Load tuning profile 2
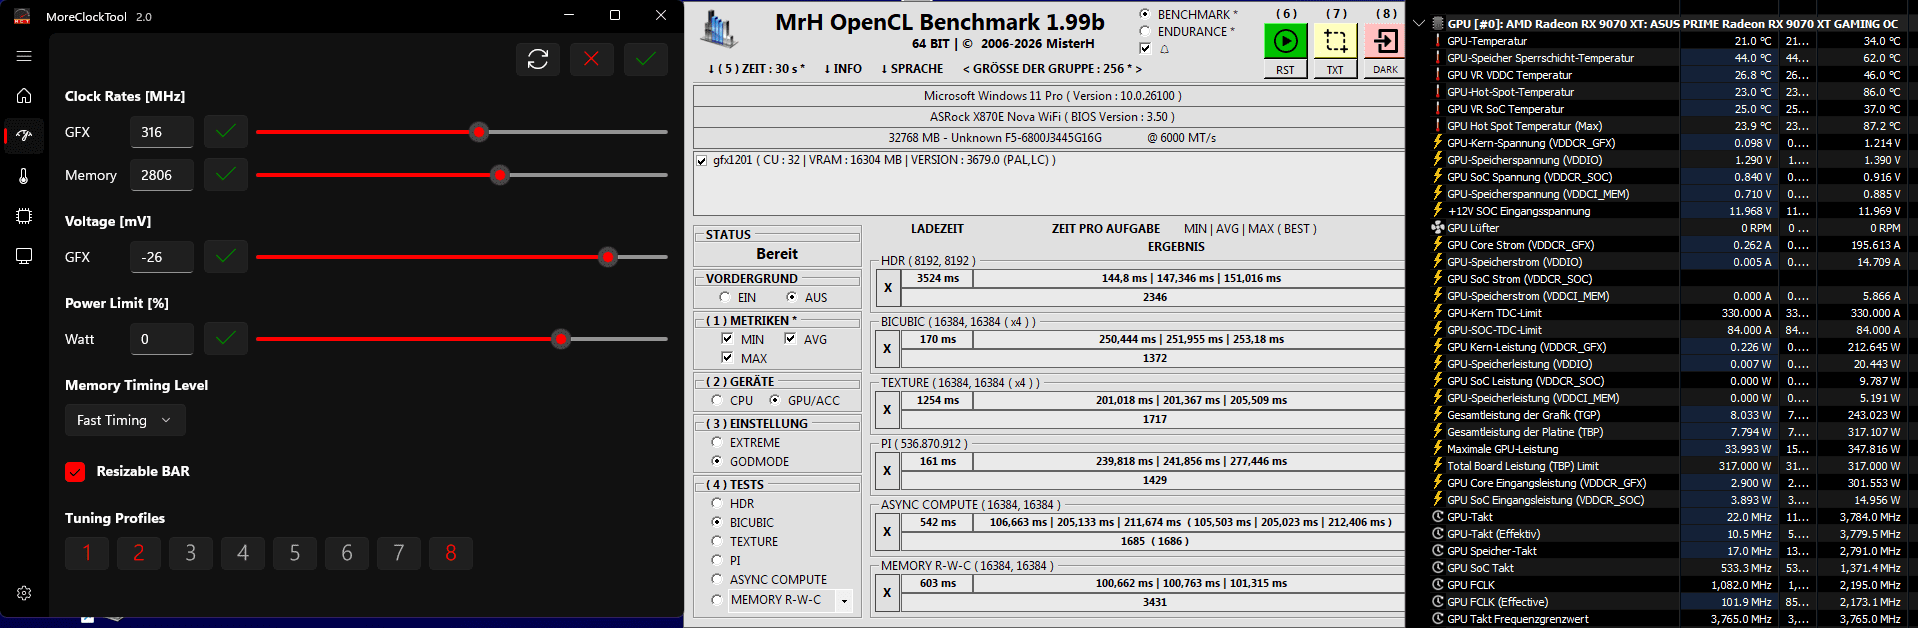 tap(139, 553)
